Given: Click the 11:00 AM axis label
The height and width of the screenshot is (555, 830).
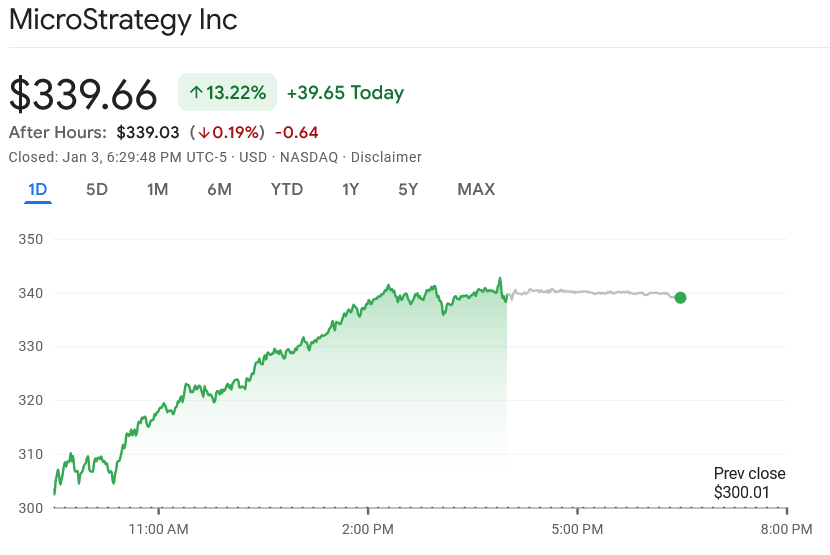Looking at the screenshot, I should pyautogui.click(x=159, y=527).
